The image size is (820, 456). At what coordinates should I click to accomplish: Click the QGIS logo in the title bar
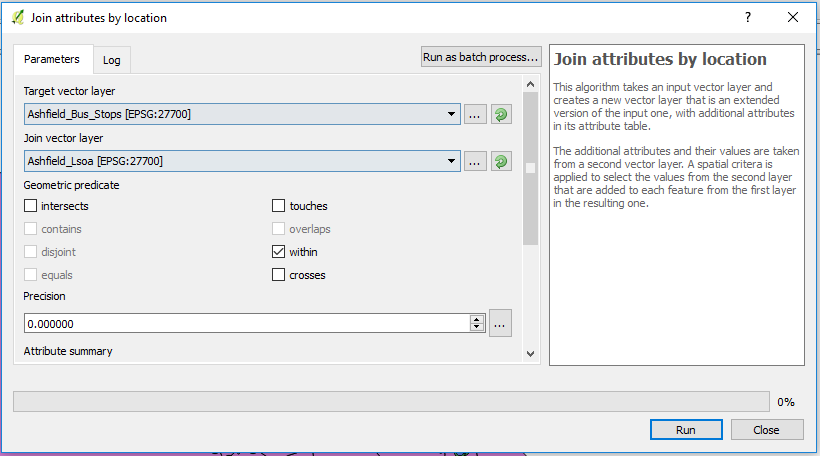click(18, 18)
